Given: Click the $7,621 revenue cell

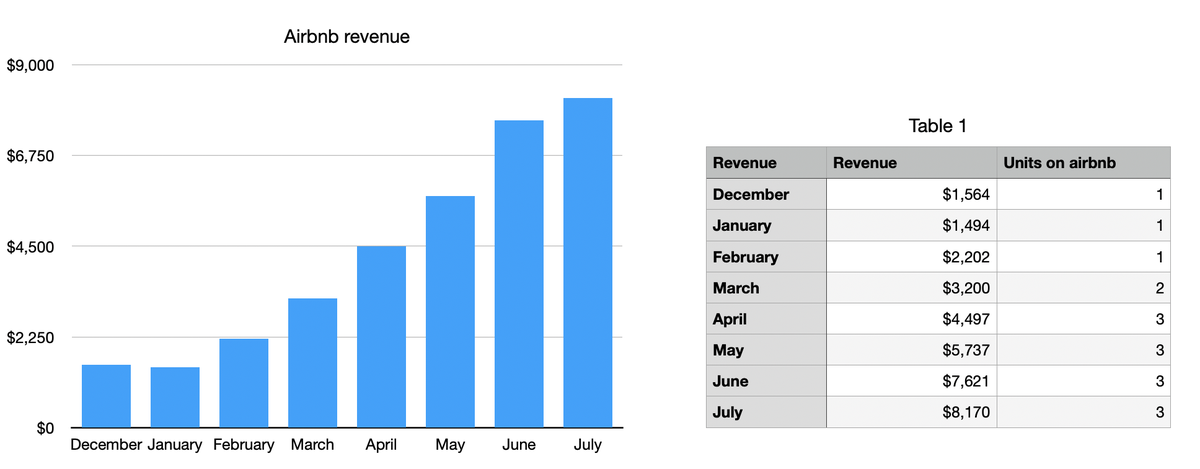Looking at the screenshot, I should coord(912,381).
